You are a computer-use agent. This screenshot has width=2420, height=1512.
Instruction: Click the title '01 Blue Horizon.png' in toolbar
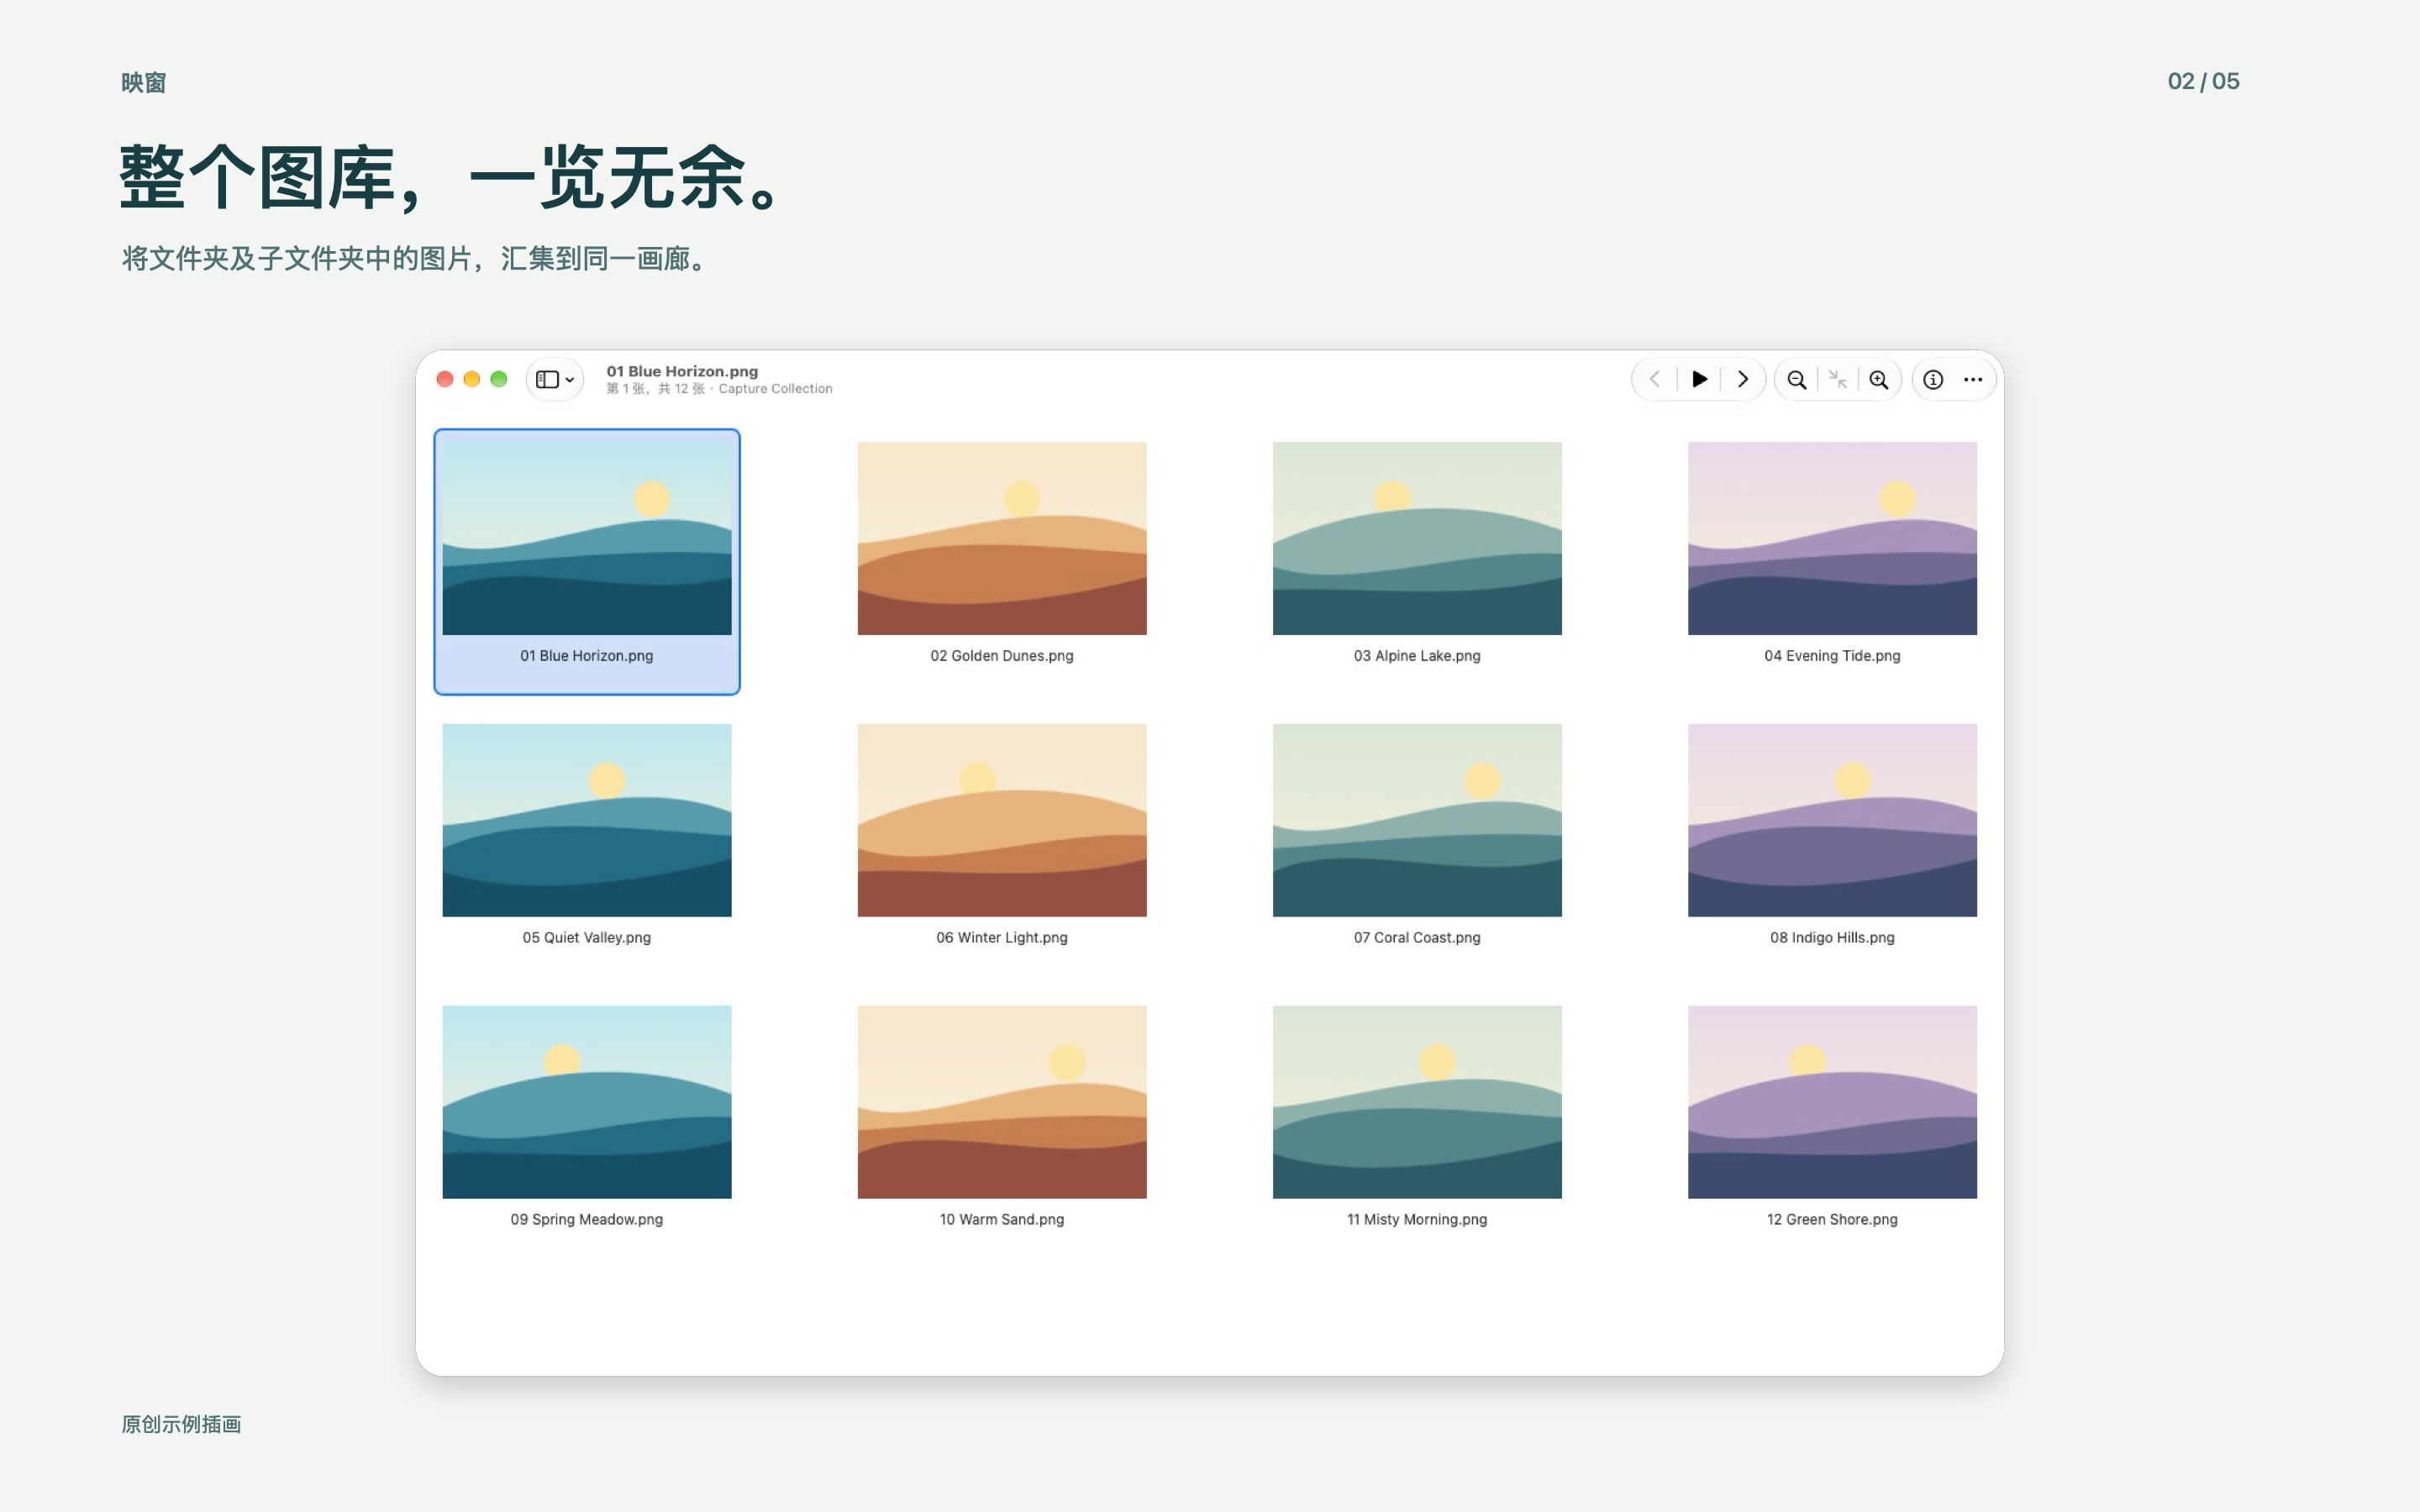(682, 371)
